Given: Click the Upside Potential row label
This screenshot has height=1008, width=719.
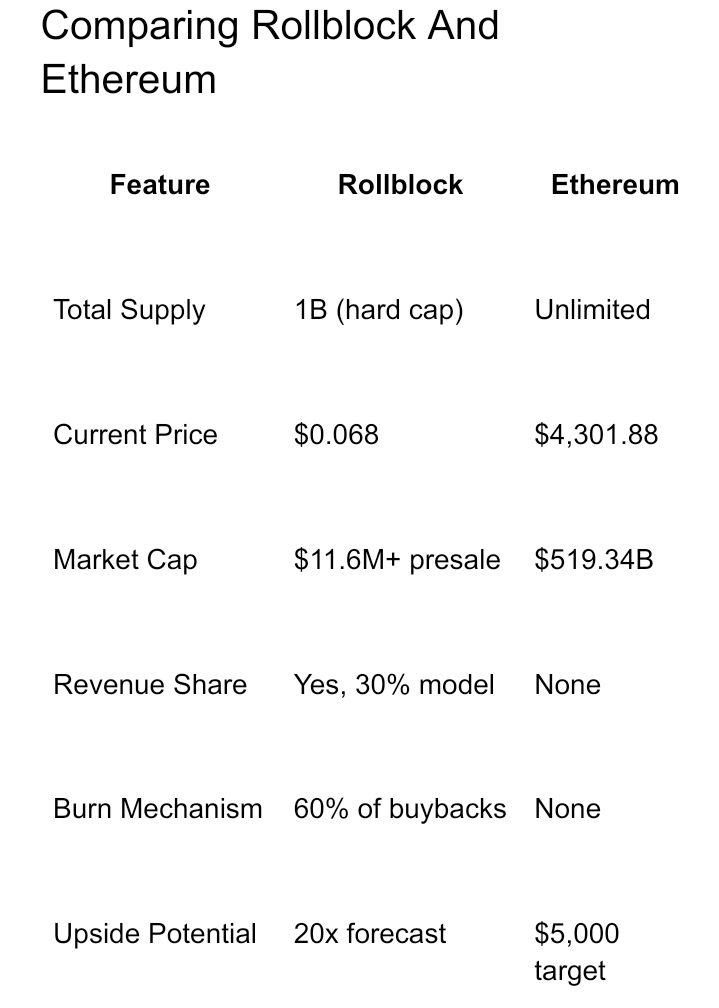Looking at the screenshot, I should (x=155, y=934).
